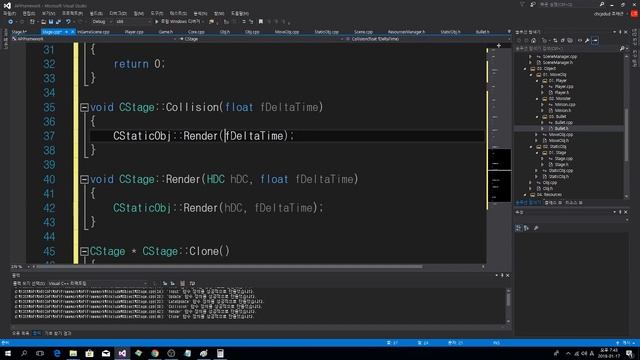
Task: Close the Stage.cpp editor tab
Action: coord(73,32)
